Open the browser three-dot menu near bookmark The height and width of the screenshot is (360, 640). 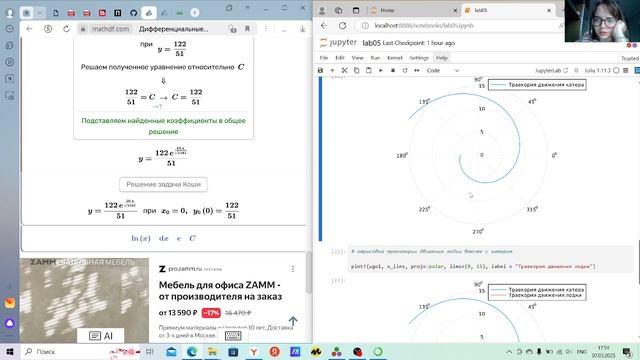pos(266,29)
